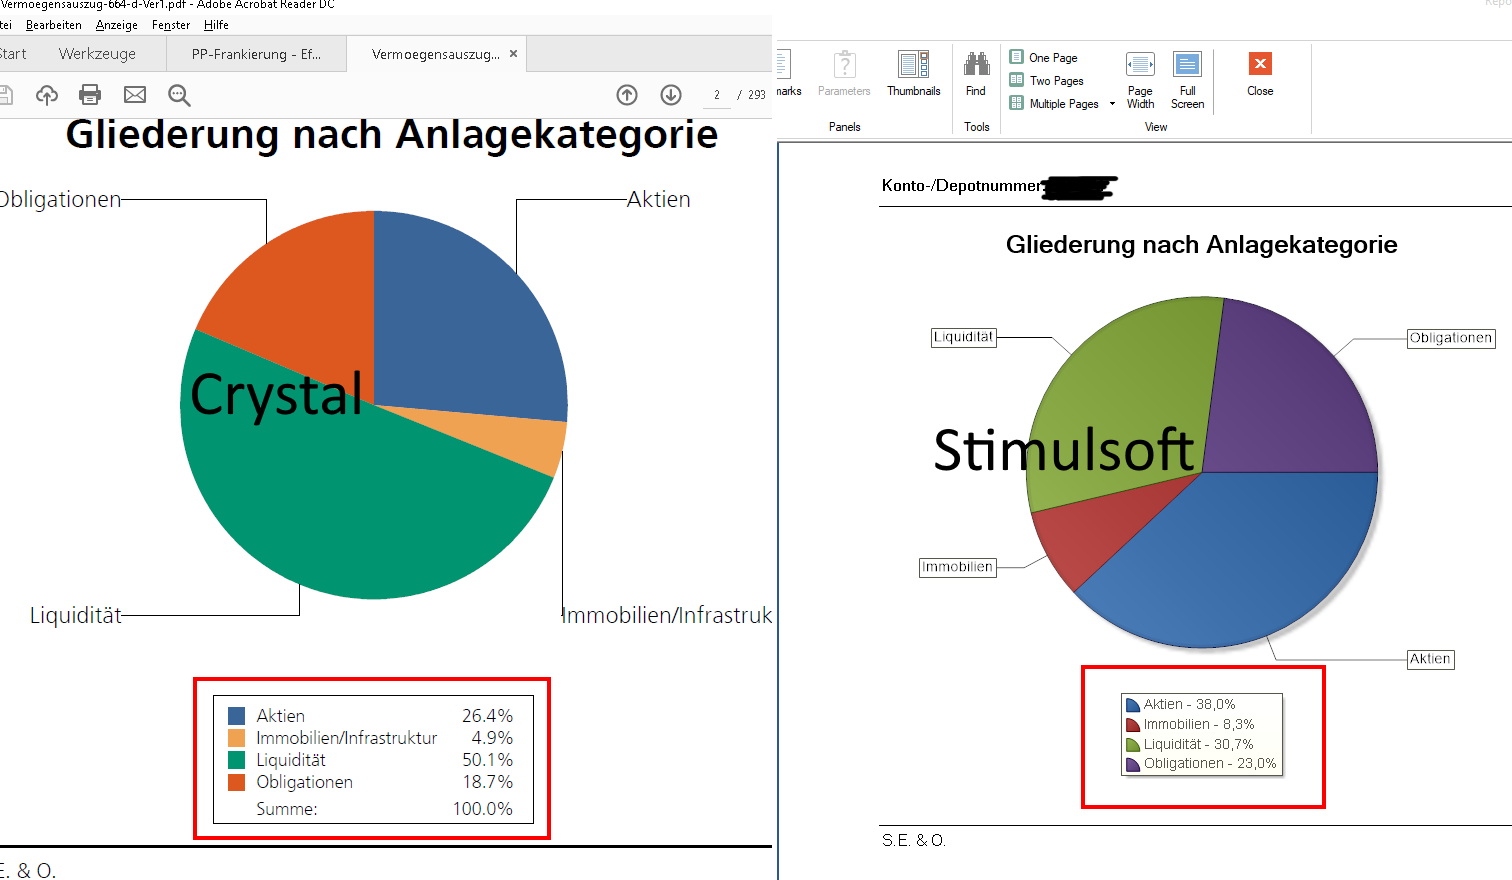The image size is (1512, 880).
Task: Go to next page with down arrow icon
Action: click(x=671, y=95)
